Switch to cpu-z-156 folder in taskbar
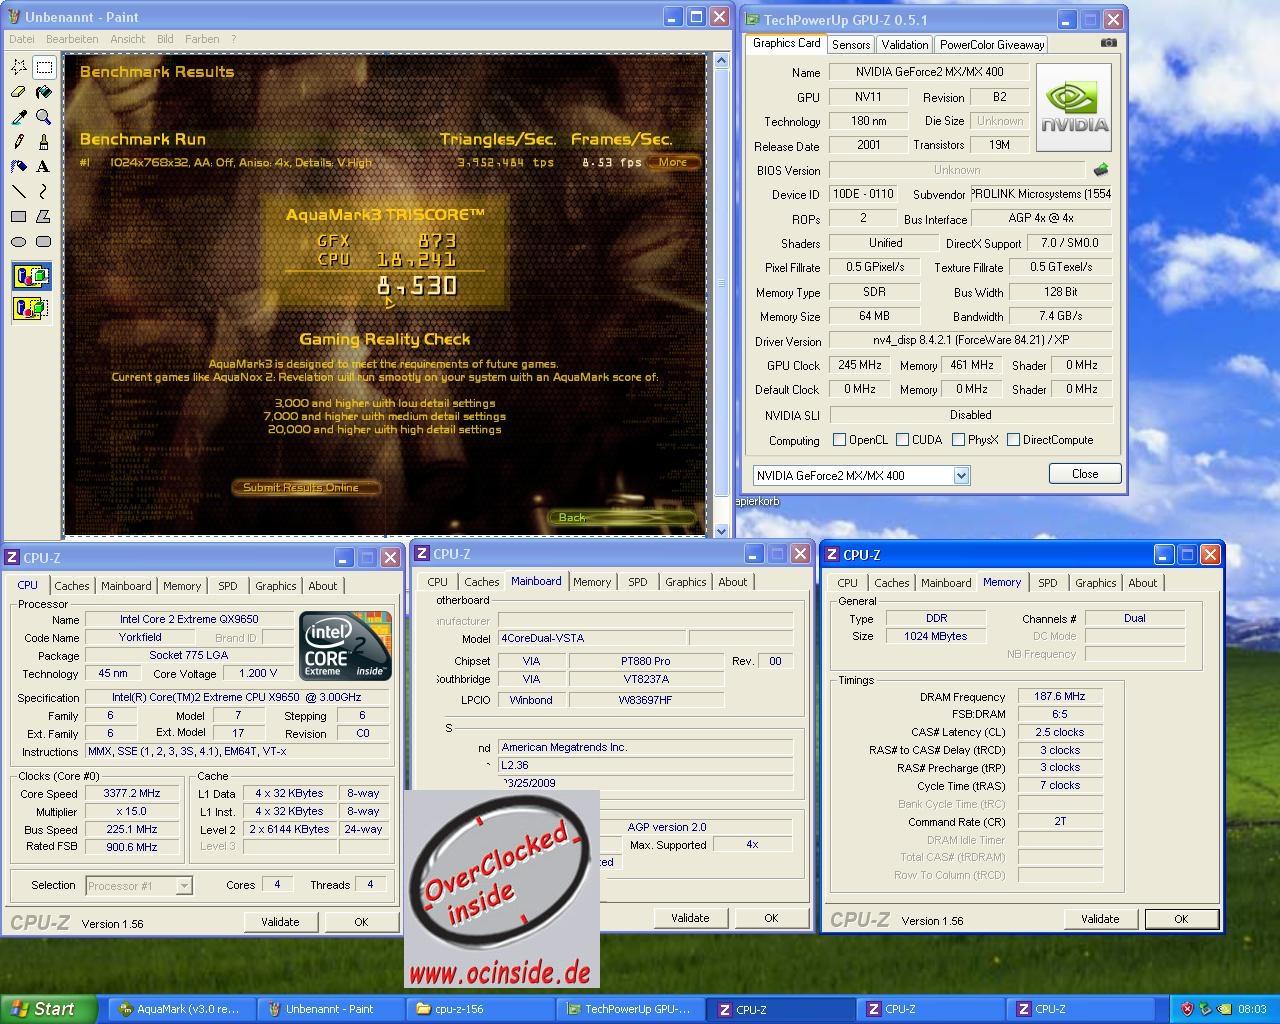This screenshot has width=1280, height=1024. (x=480, y=1009)
